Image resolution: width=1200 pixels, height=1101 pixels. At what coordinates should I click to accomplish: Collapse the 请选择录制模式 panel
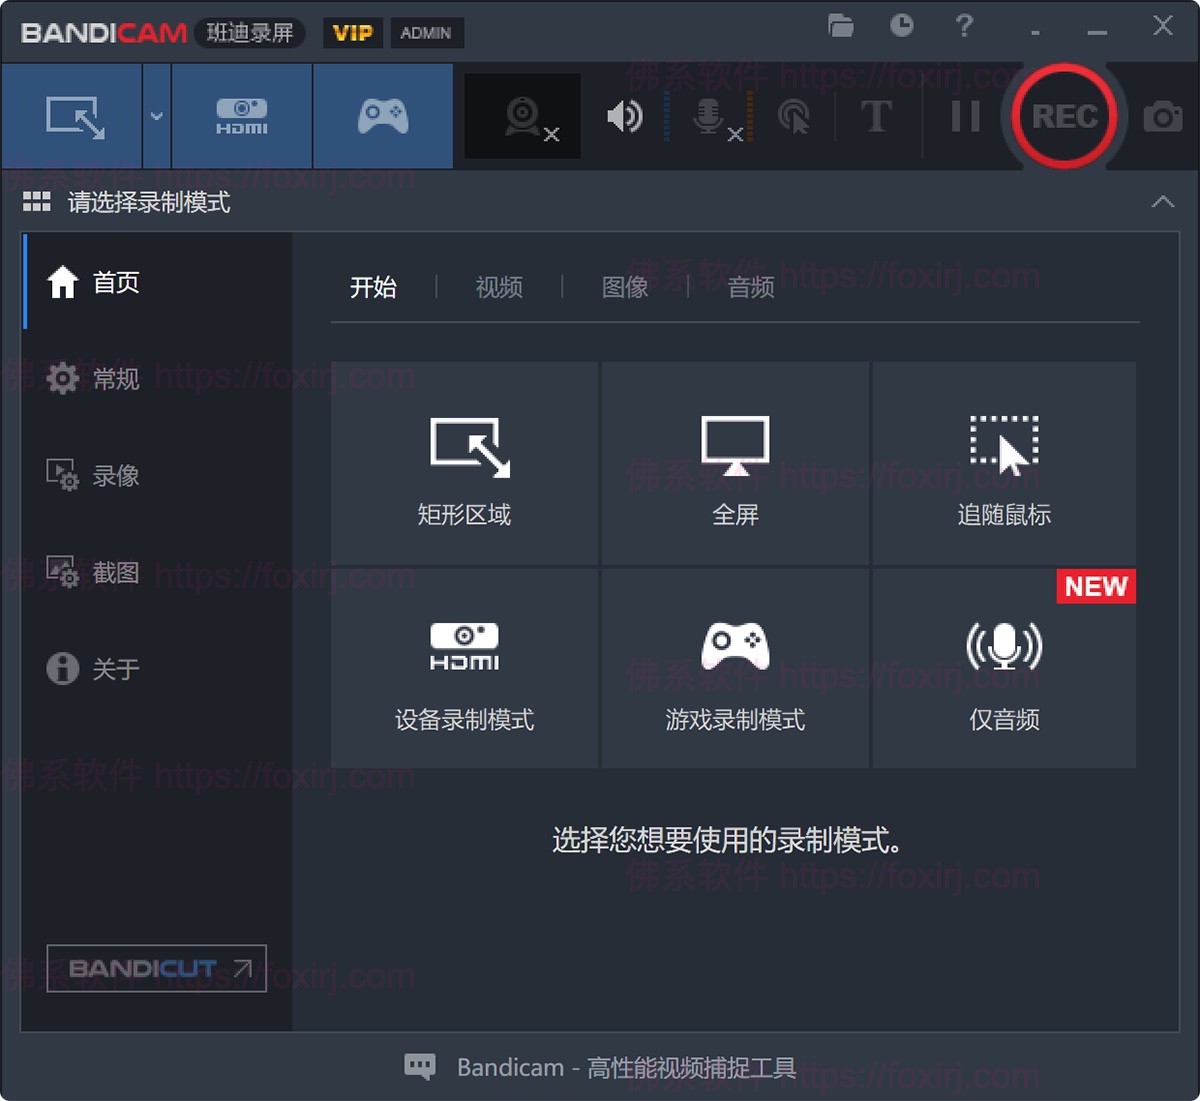pyautogui.click(x=1162, y=200)
